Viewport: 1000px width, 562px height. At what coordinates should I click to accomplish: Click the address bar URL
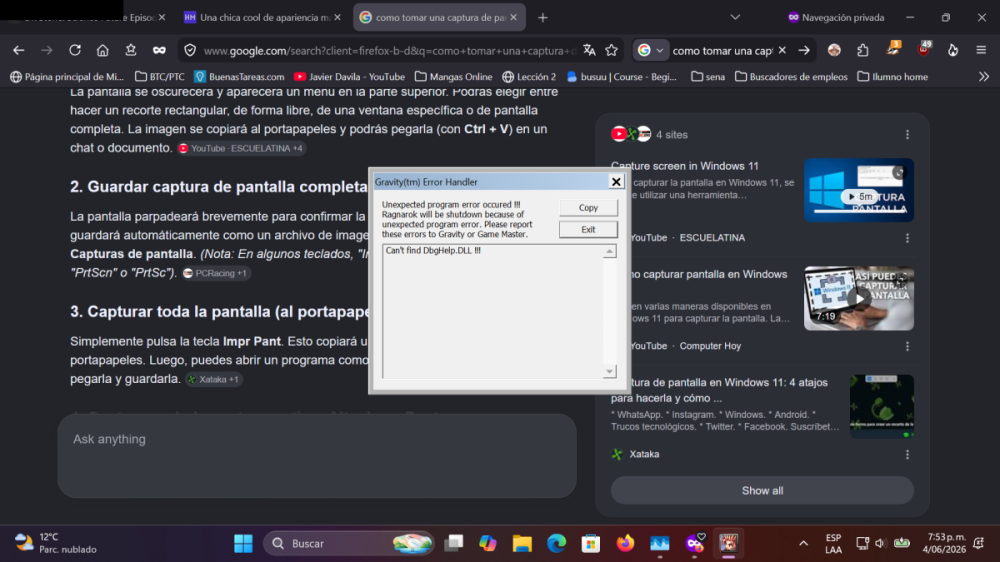point(390,51)
